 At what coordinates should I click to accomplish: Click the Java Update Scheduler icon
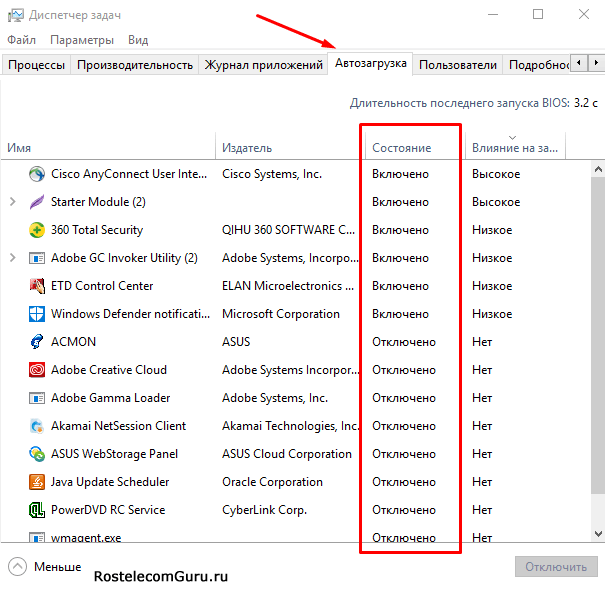pyautogui.click(x=37, y=482)
